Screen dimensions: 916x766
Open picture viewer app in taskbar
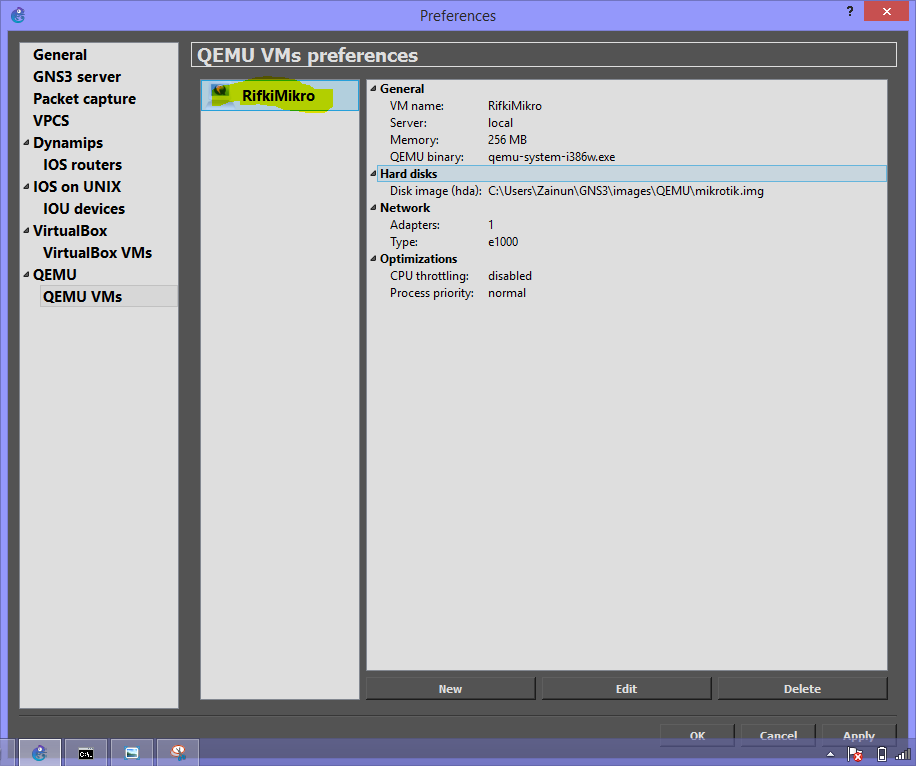132,753
